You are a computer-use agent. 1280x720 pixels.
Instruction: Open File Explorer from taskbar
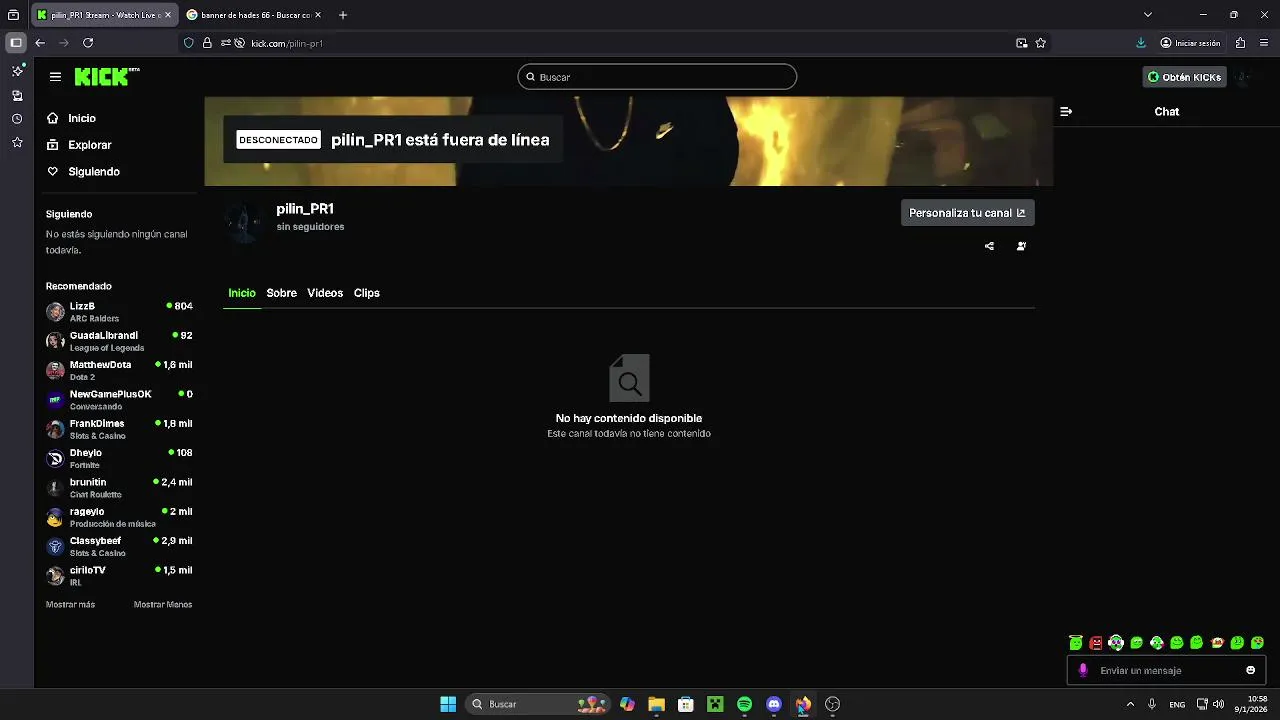656,704
